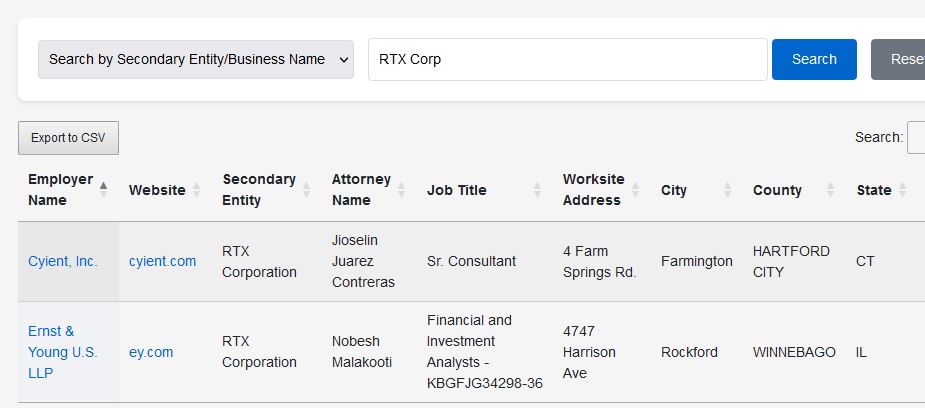Select the CT state cell

click(865, 261)
